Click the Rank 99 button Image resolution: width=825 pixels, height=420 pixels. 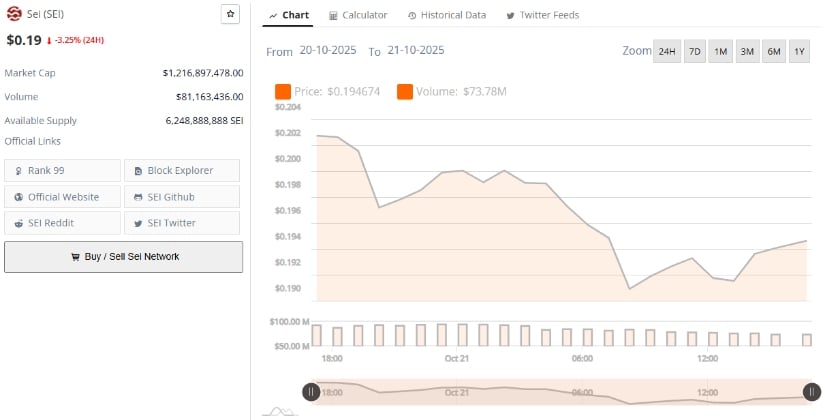coord(62,170)
